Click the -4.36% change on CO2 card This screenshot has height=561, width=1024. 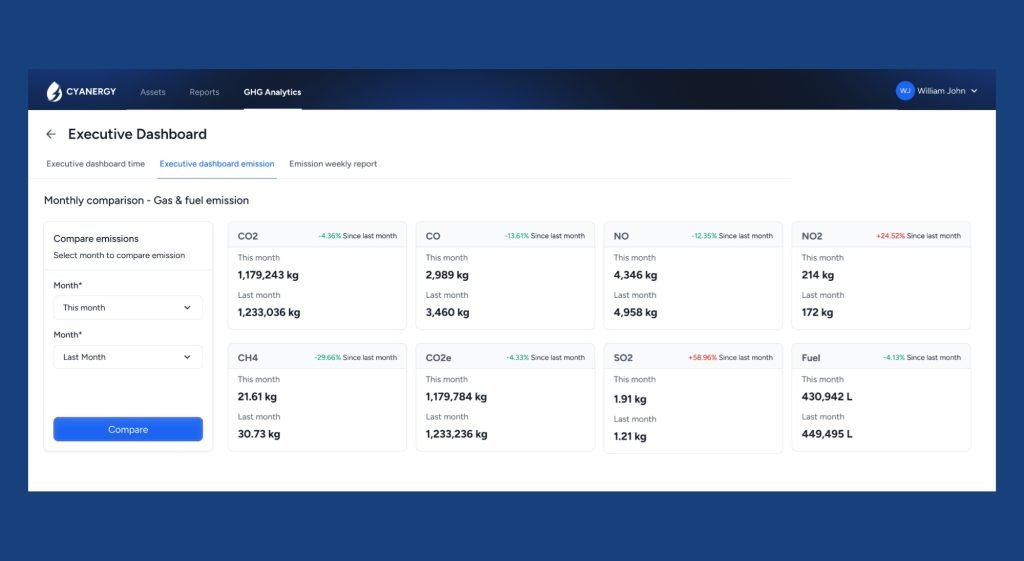pyautogui.click(x=330, y=236)
